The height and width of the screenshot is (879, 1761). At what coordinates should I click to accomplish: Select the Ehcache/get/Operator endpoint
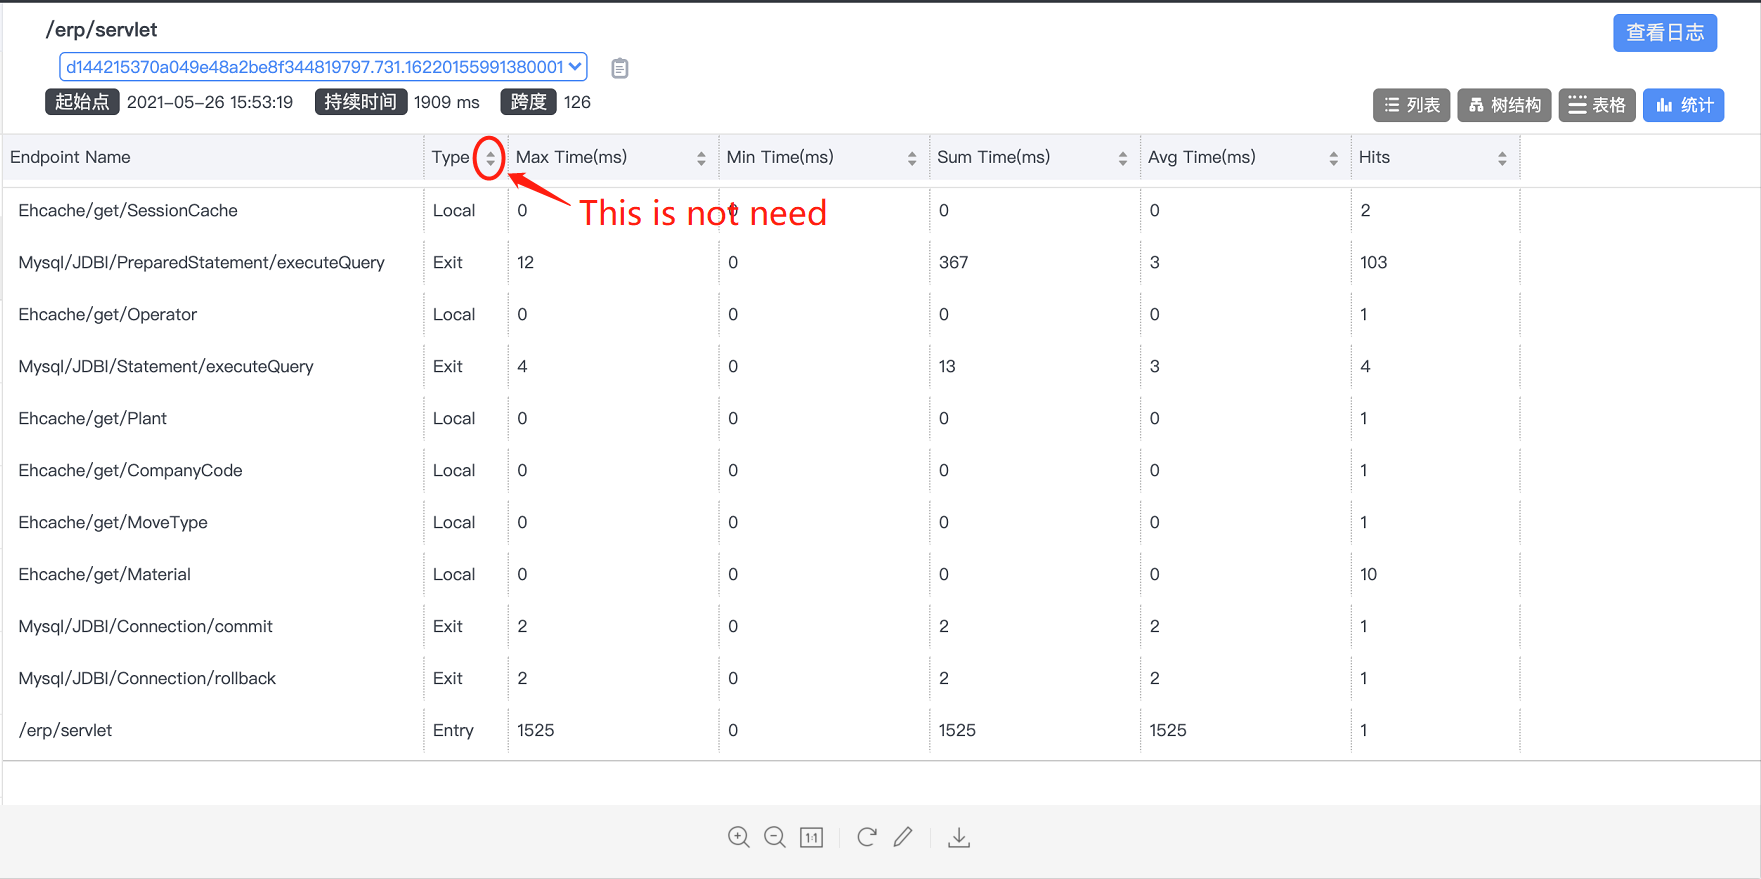[x=108, y=314]
